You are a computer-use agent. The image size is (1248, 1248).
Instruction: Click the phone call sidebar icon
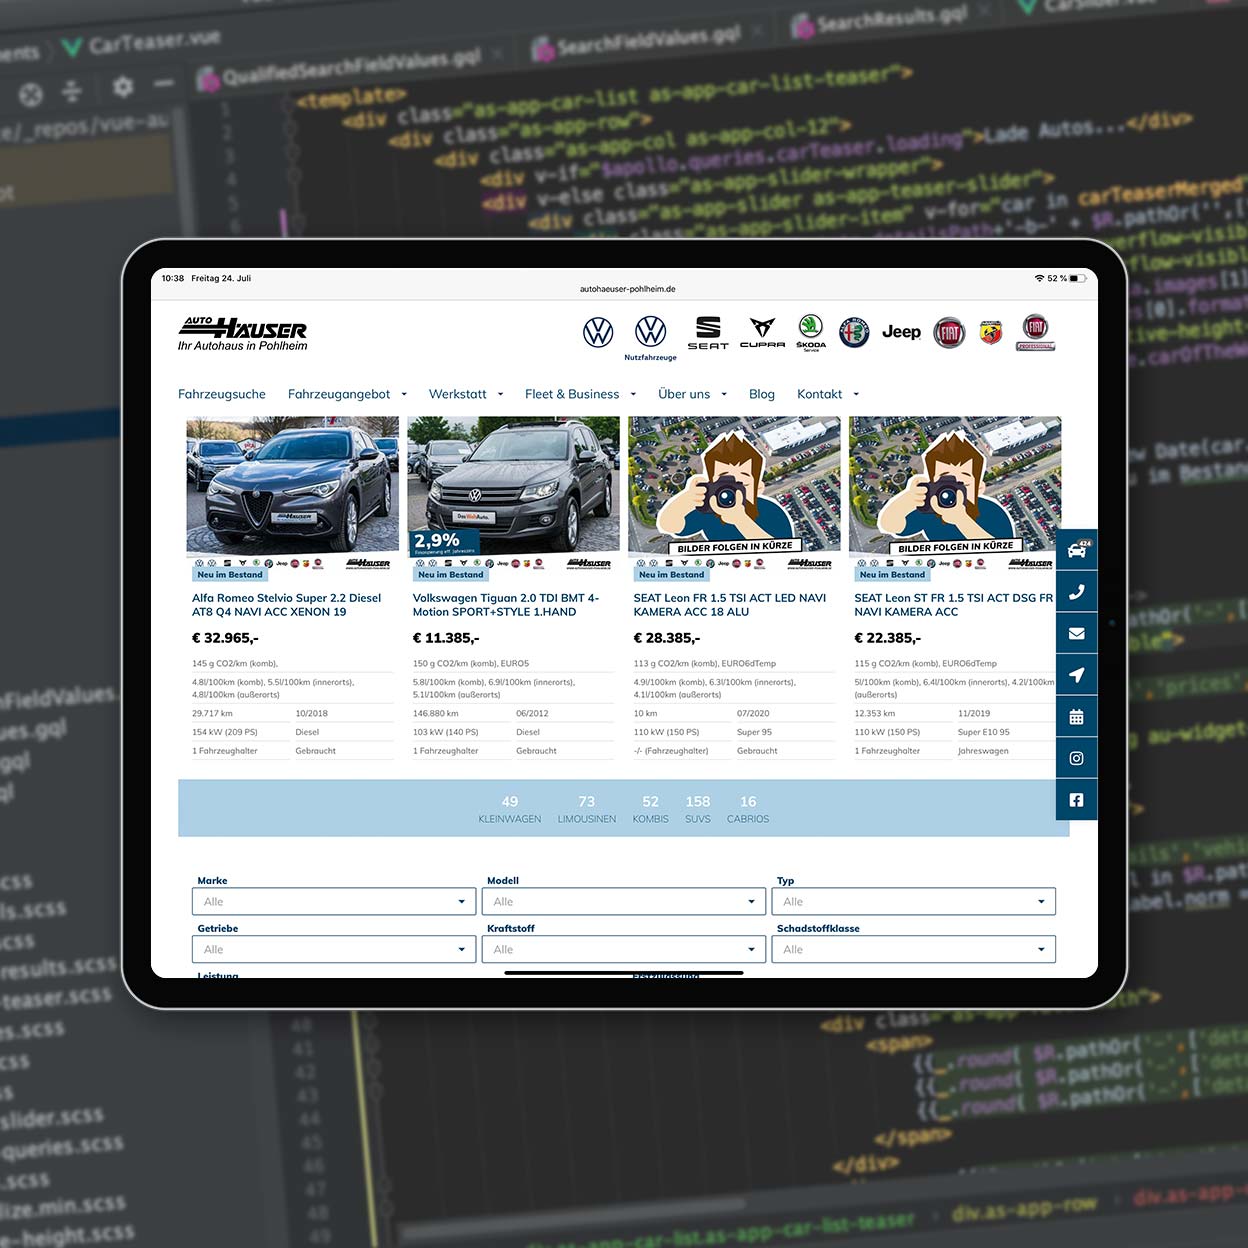tap(1077, 591)
